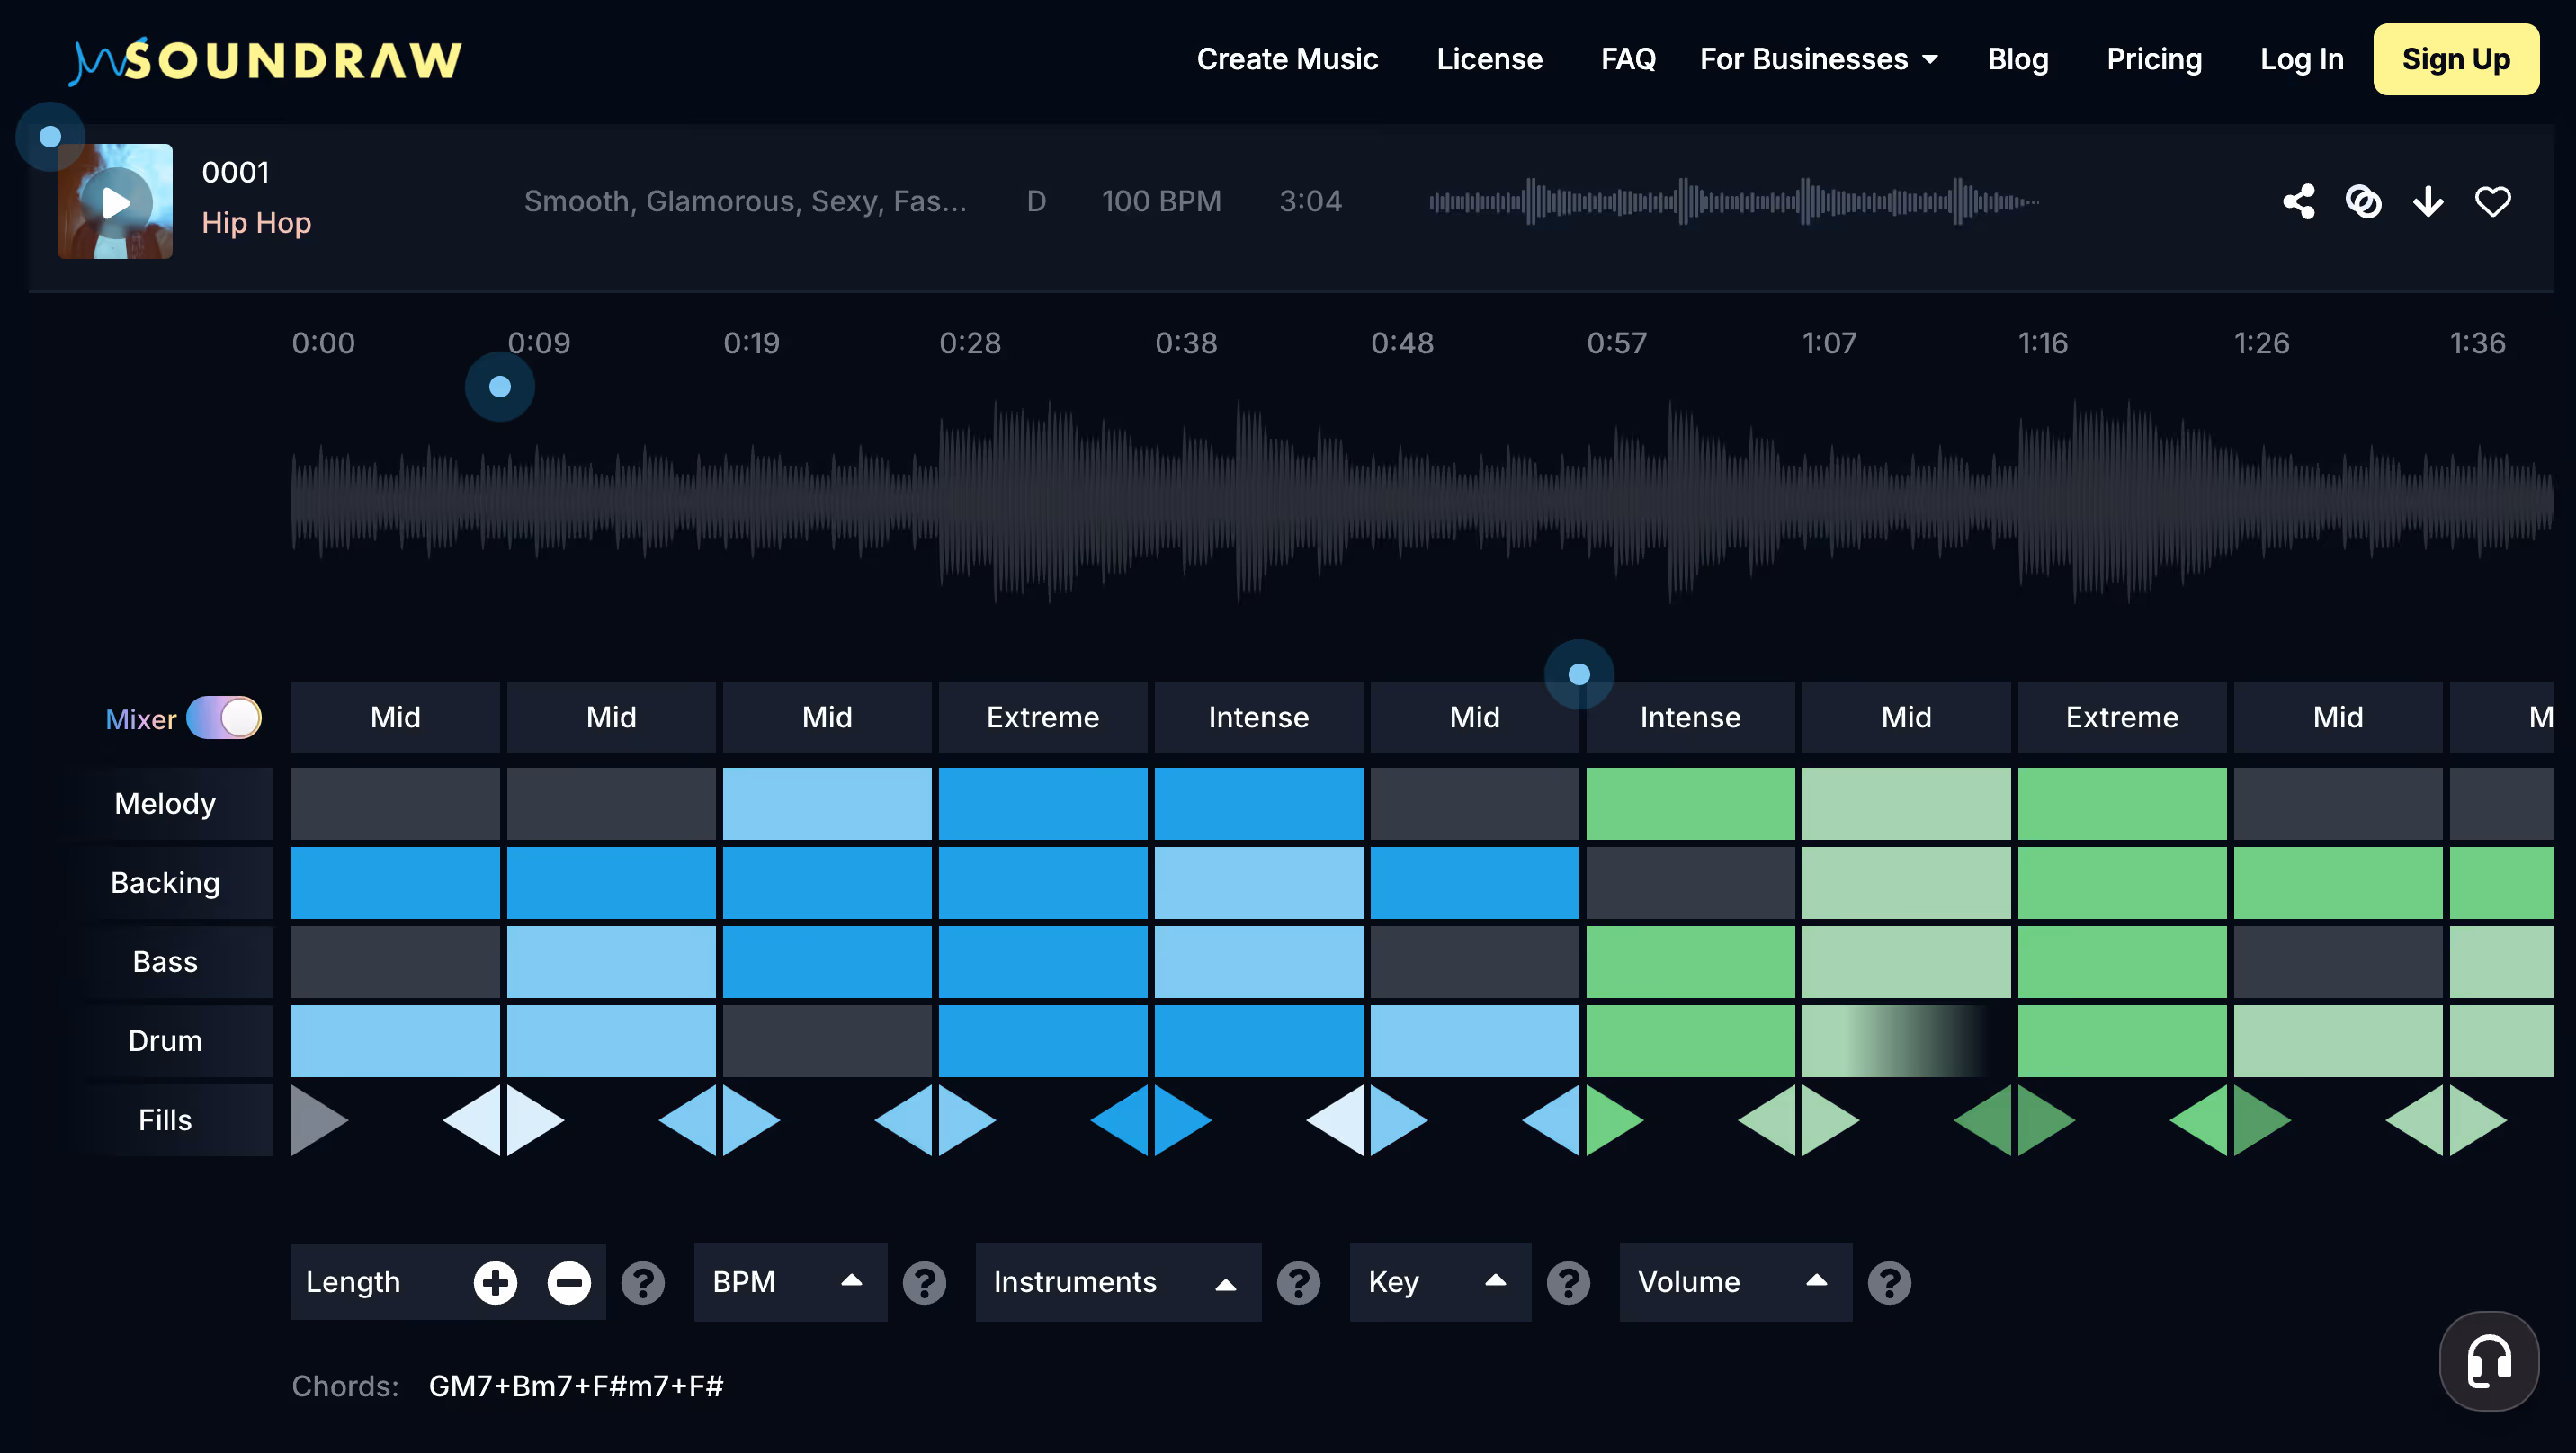This screenshot has height=1453, width=2576.
Task: Open the Key help question mark
Action: pyautogui.click(x=1568, y=1282)
